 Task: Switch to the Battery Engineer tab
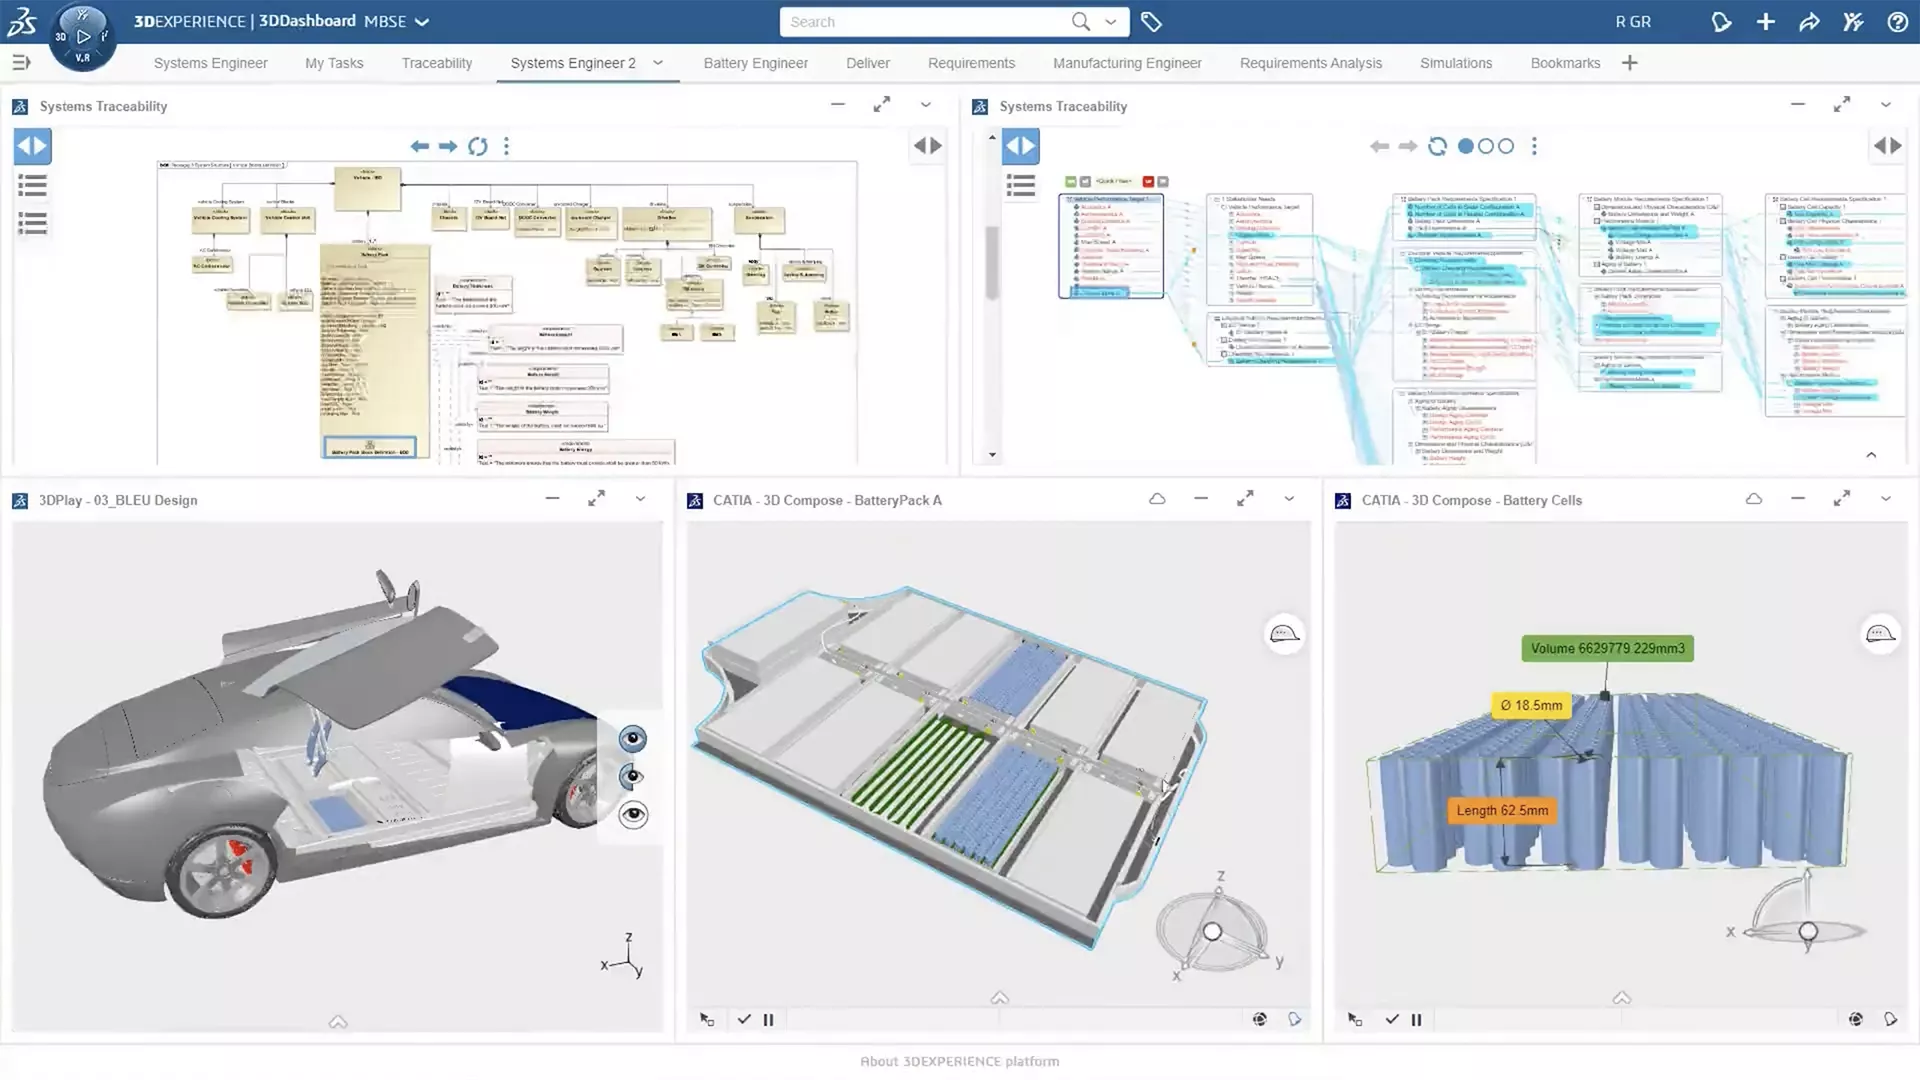755,63
